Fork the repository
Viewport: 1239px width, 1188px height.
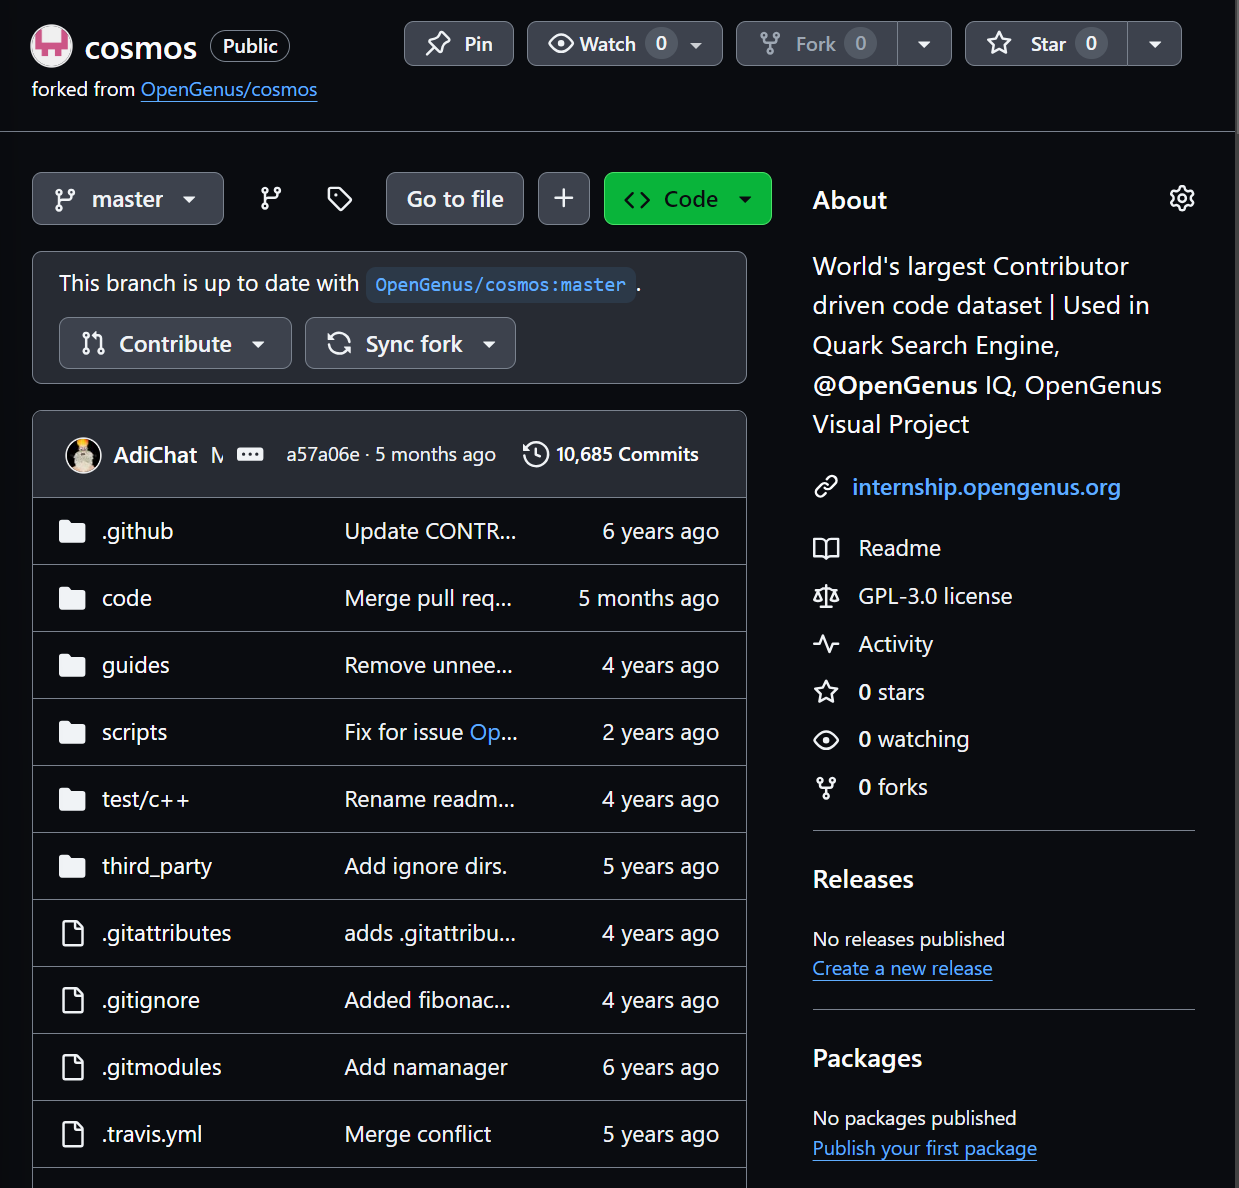(x=816, y=44)
